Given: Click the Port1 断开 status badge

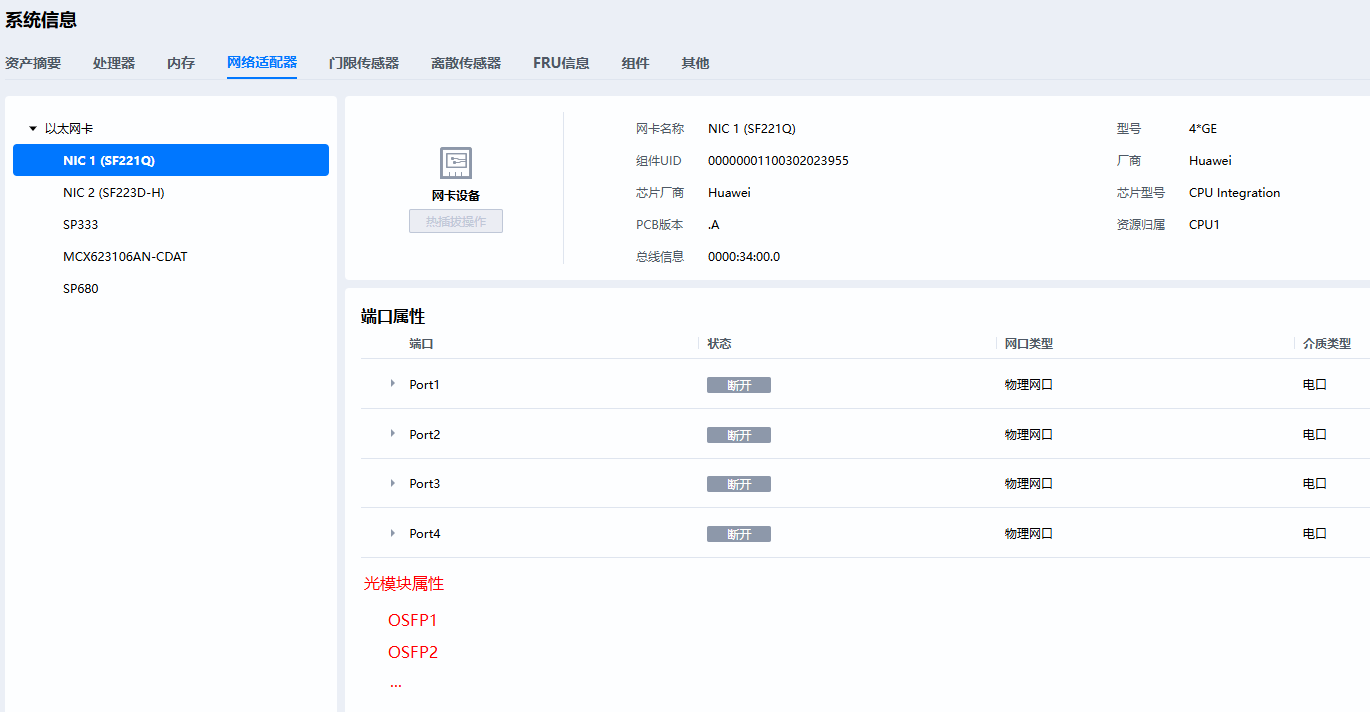Looking at the screenshot, I should click(x=739, y=385).
